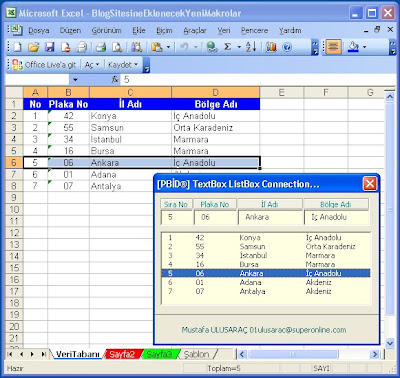The width and height of the screenshot is (400, 378).
Task: Open the Undo history dropdown arrow
Action: coord(196,47)
